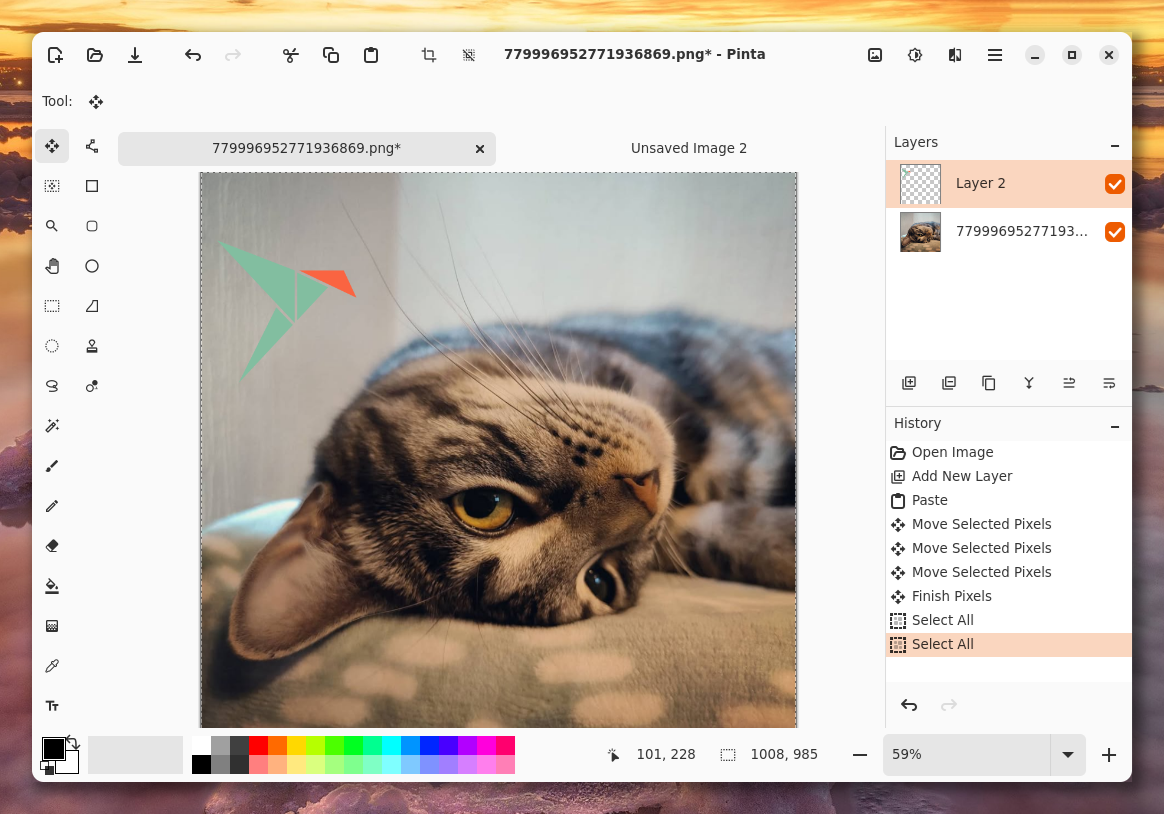This screenshot has height=814, width=1164.
Task: Select the Paint Bucket tool
Action: pyautogui.click(x=52, y=585)
